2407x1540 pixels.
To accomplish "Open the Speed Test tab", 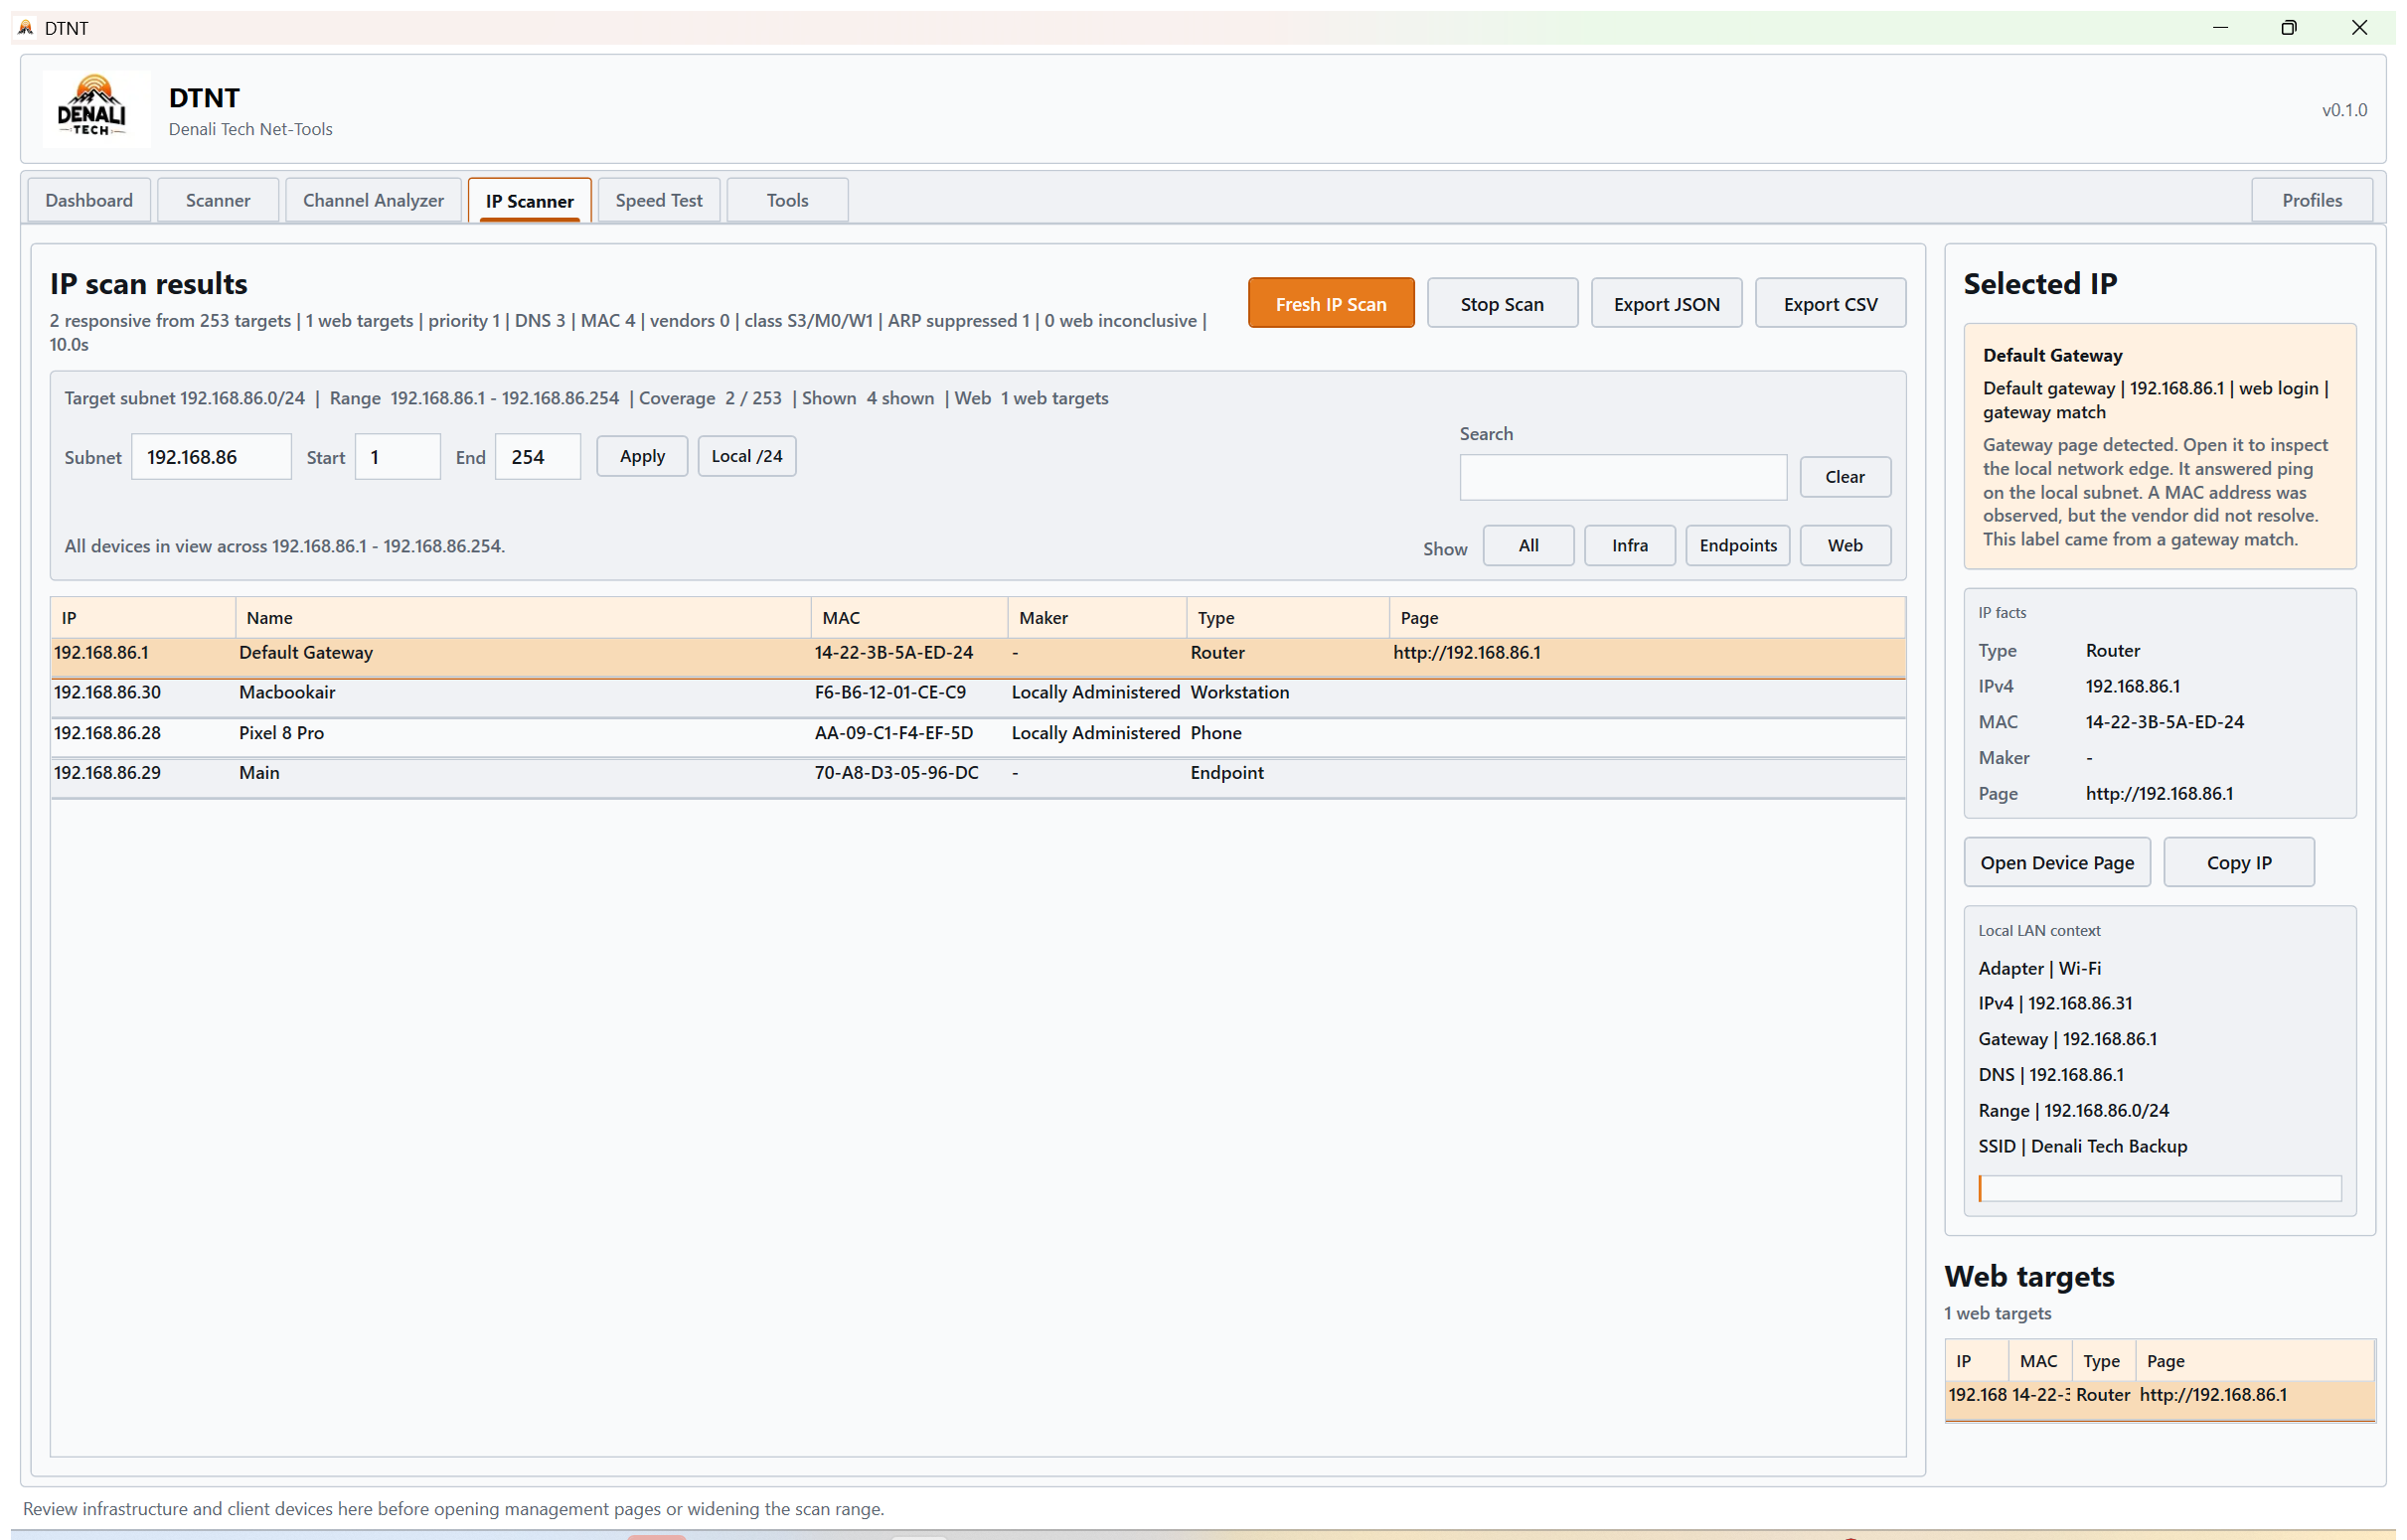I will [658, 200].
